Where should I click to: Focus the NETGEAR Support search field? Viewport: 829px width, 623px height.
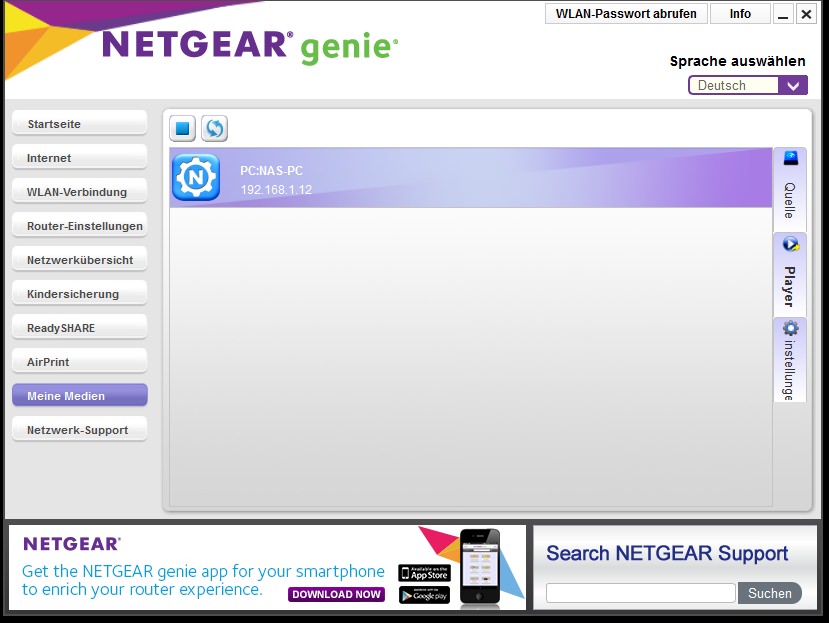coord(640,593)
